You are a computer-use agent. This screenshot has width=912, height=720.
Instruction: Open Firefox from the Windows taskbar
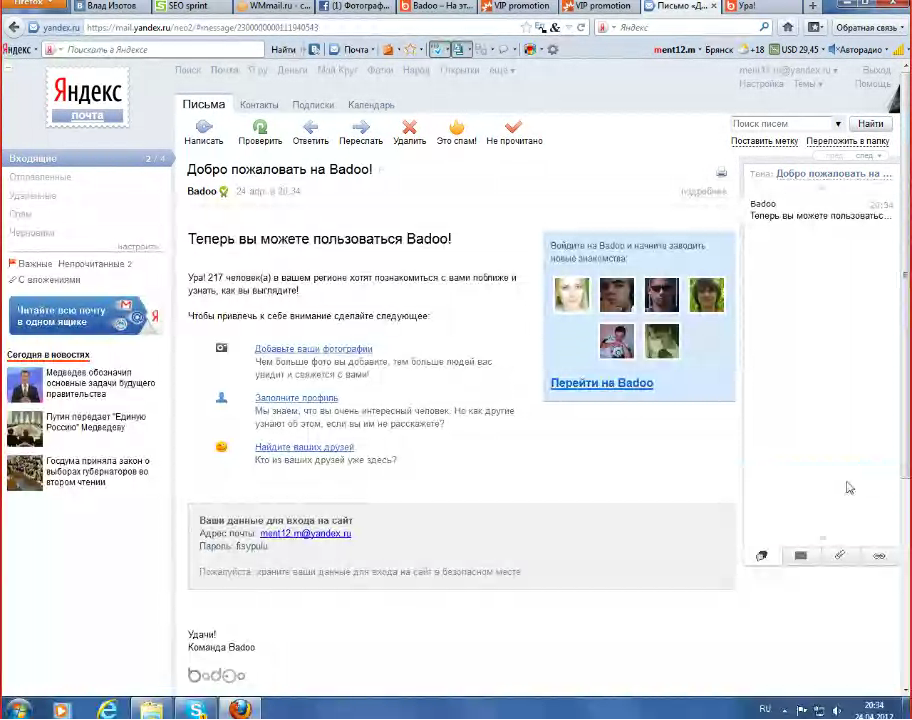(240, 709)
